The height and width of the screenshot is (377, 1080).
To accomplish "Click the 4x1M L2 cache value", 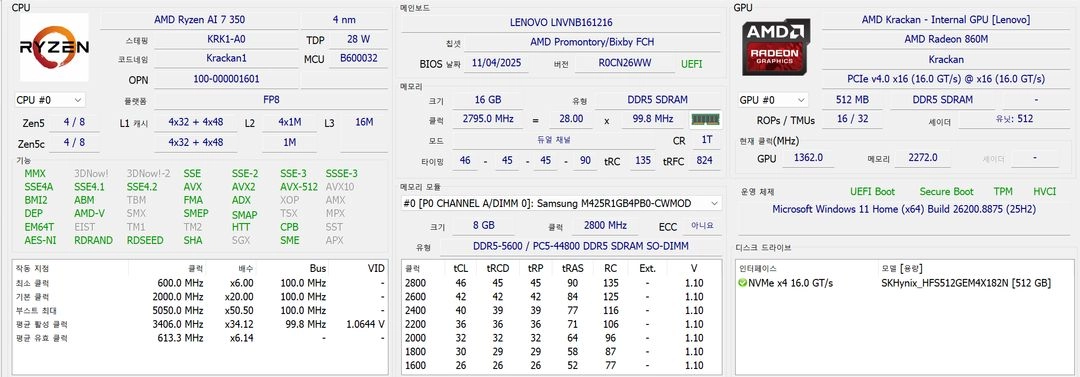I will (289, 123).
